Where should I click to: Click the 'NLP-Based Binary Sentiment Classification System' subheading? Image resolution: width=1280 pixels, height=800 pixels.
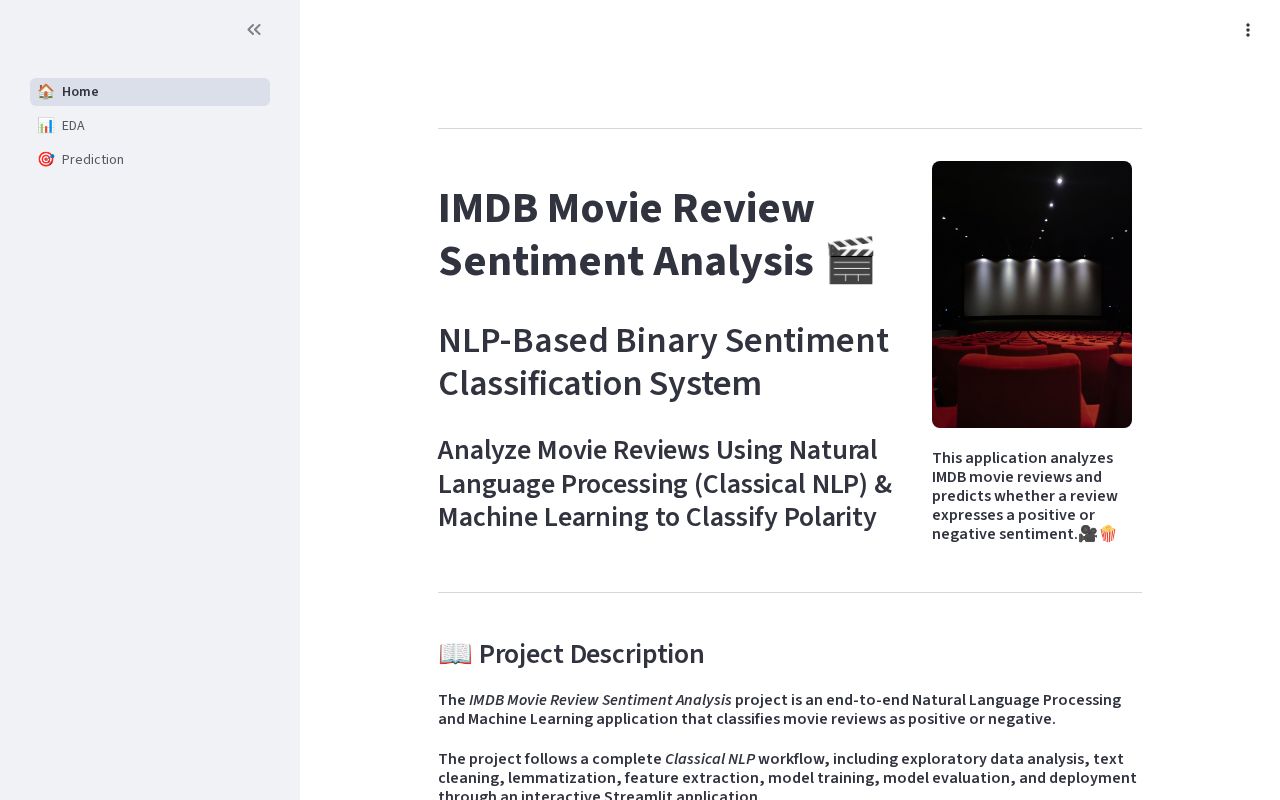[x=663, y=362]
